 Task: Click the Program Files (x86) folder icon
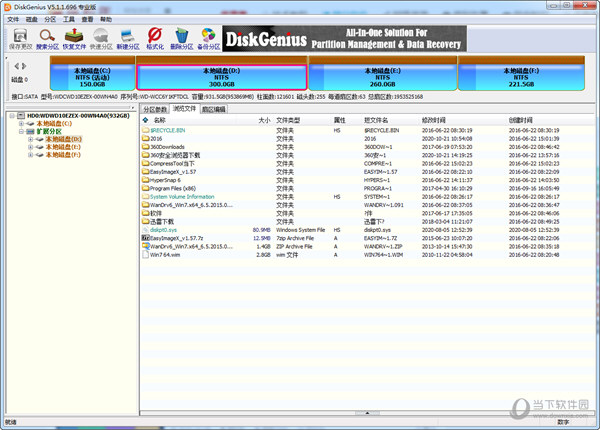click(145, 188)
